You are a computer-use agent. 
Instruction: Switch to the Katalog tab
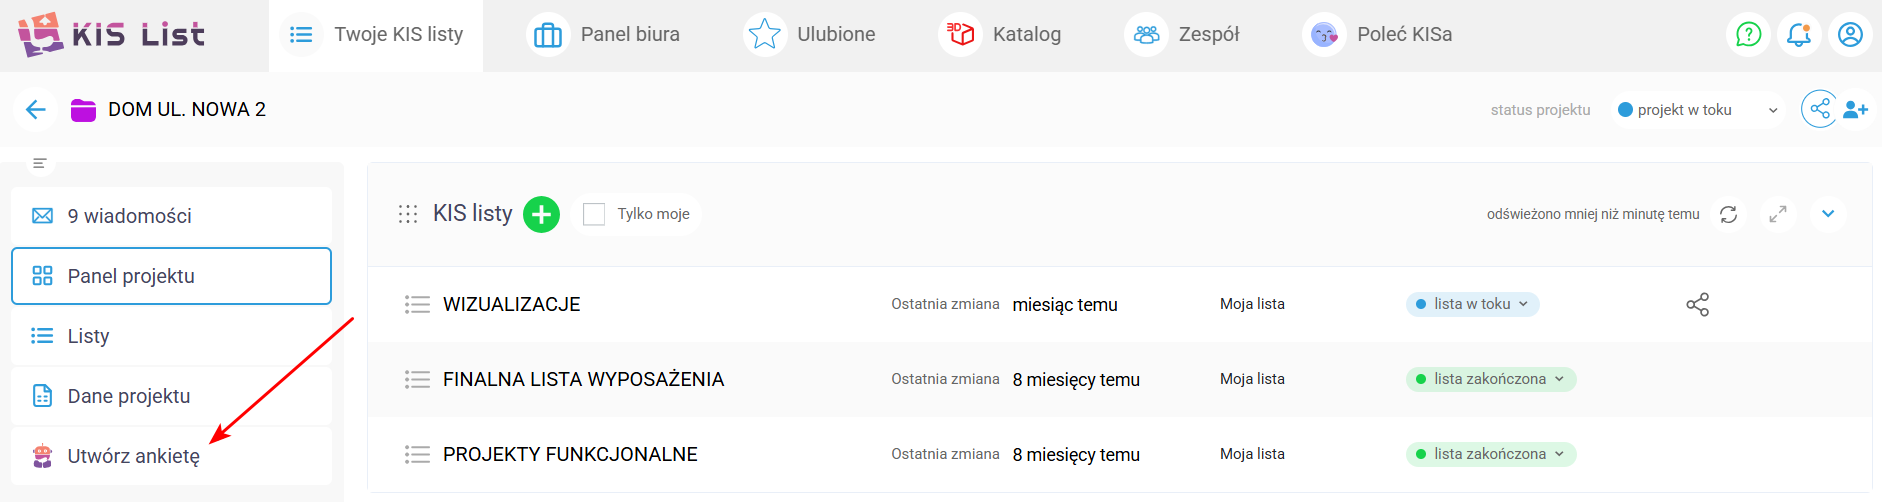1004,35
